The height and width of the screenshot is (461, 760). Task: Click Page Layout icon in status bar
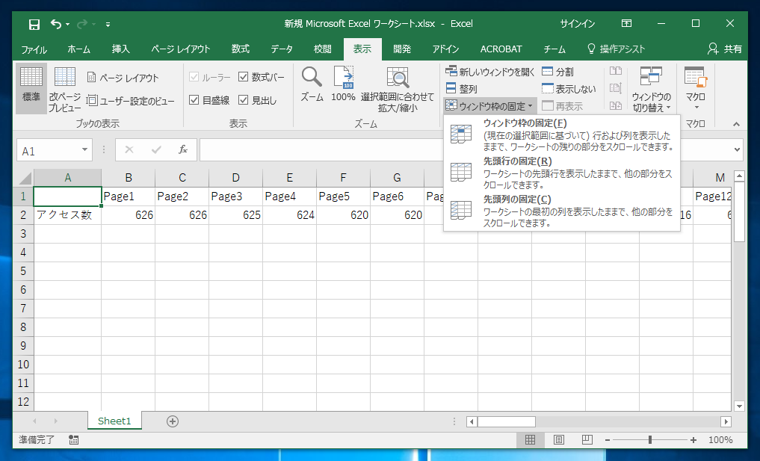click(x=558, y=440)
